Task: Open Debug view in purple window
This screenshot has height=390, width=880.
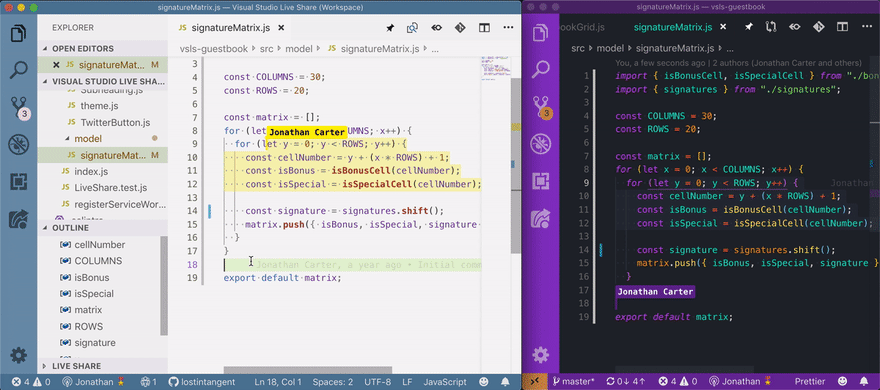Action: [x=540, y=145]
